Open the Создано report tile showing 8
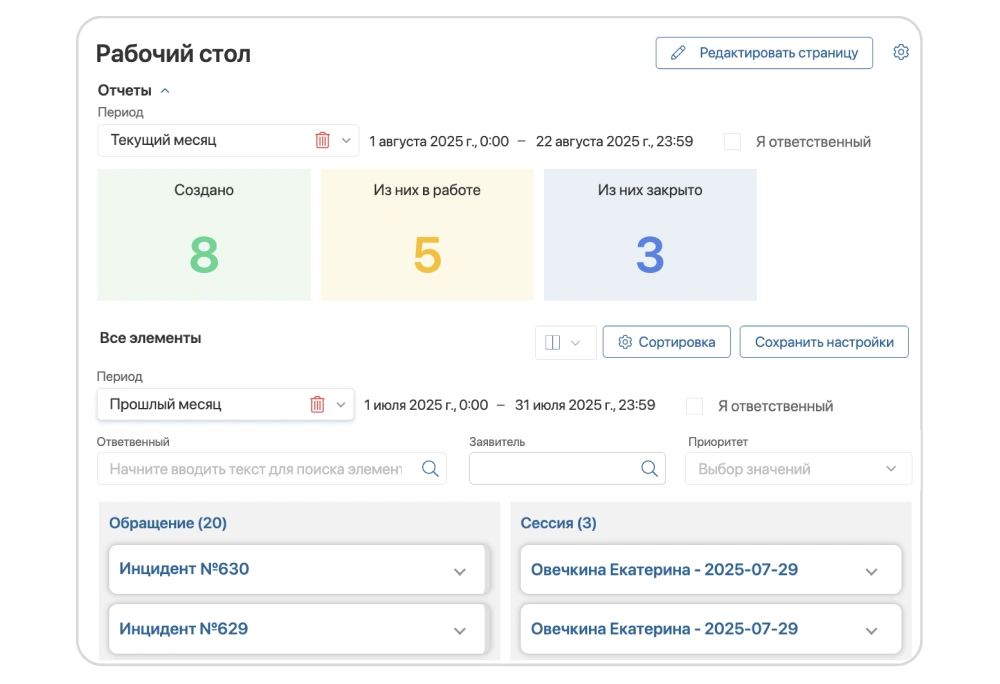 tap(204, 235)
